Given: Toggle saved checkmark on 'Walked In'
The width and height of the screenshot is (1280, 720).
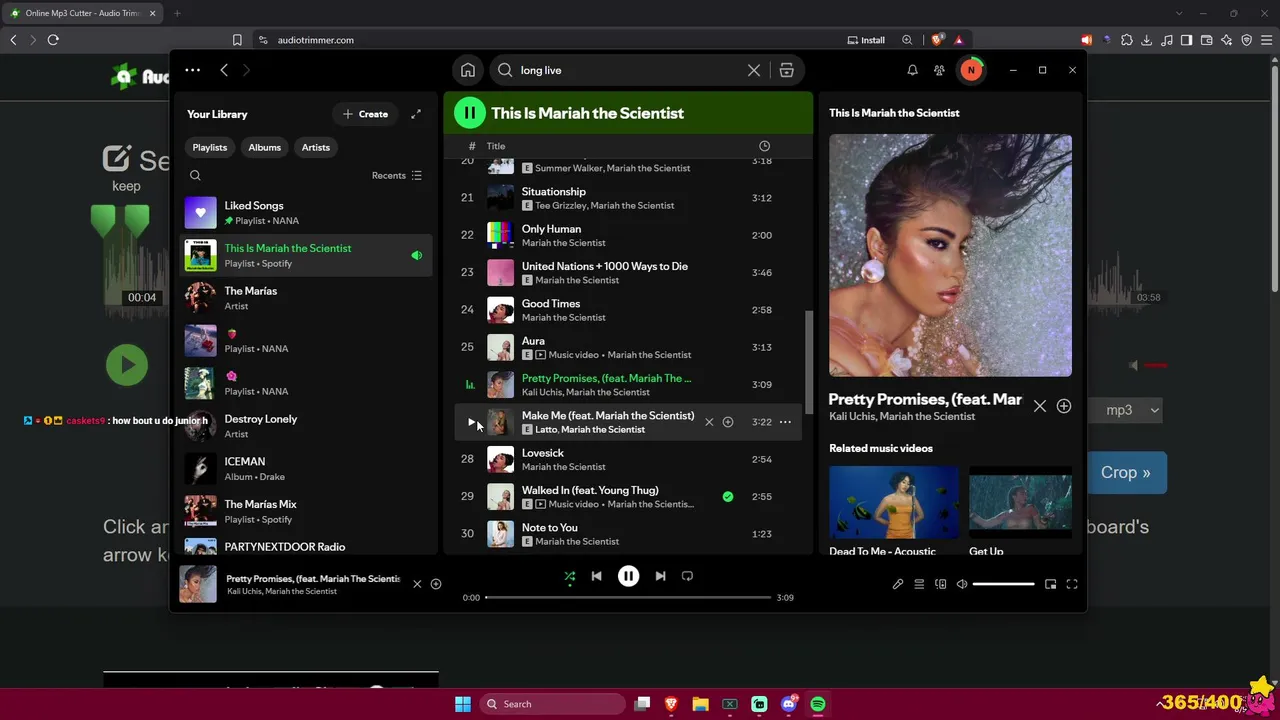Looking at the screenshot, I should point(728,497).
